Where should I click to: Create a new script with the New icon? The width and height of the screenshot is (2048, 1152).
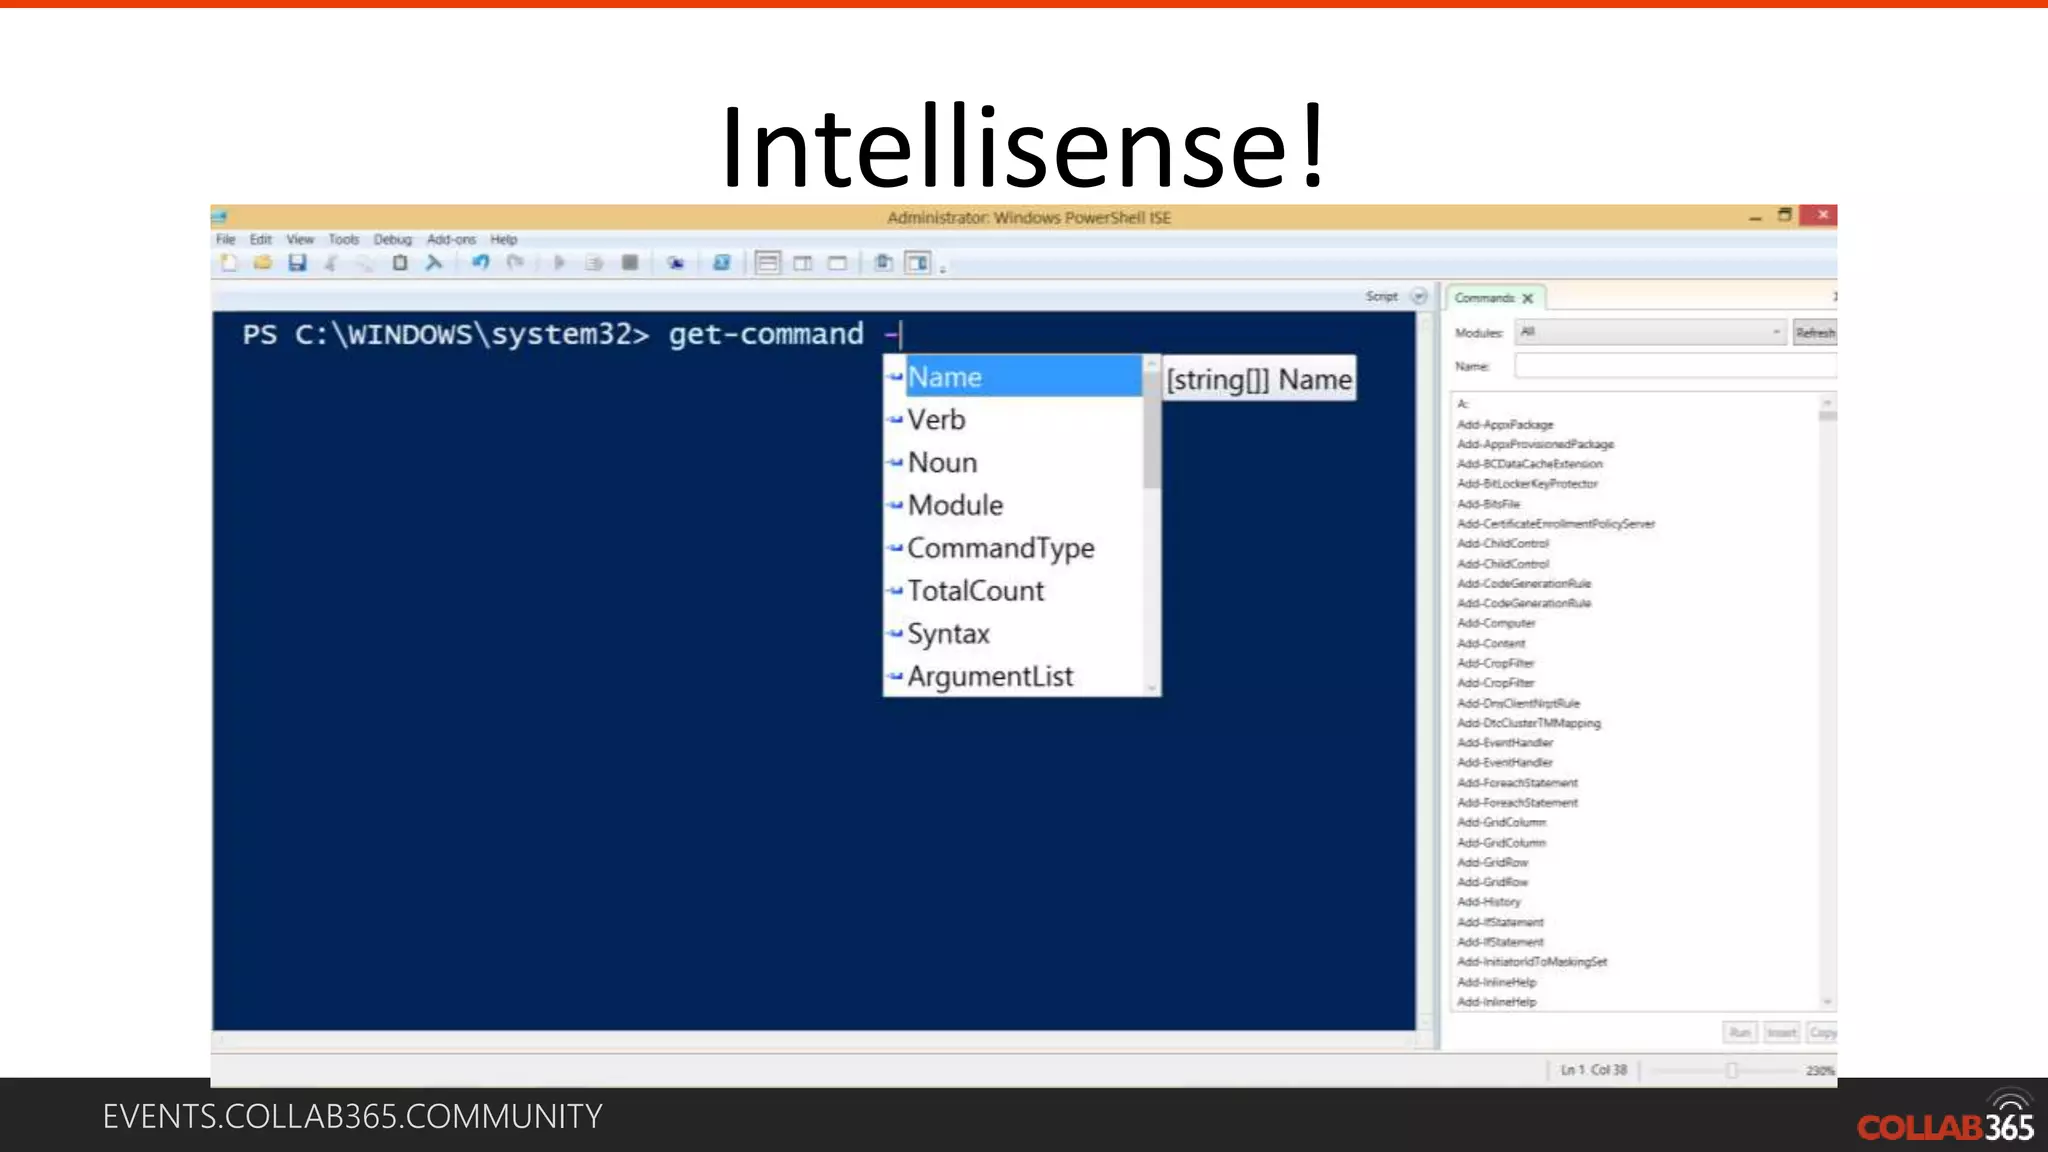pyautogui.click(x=229, y=263)
